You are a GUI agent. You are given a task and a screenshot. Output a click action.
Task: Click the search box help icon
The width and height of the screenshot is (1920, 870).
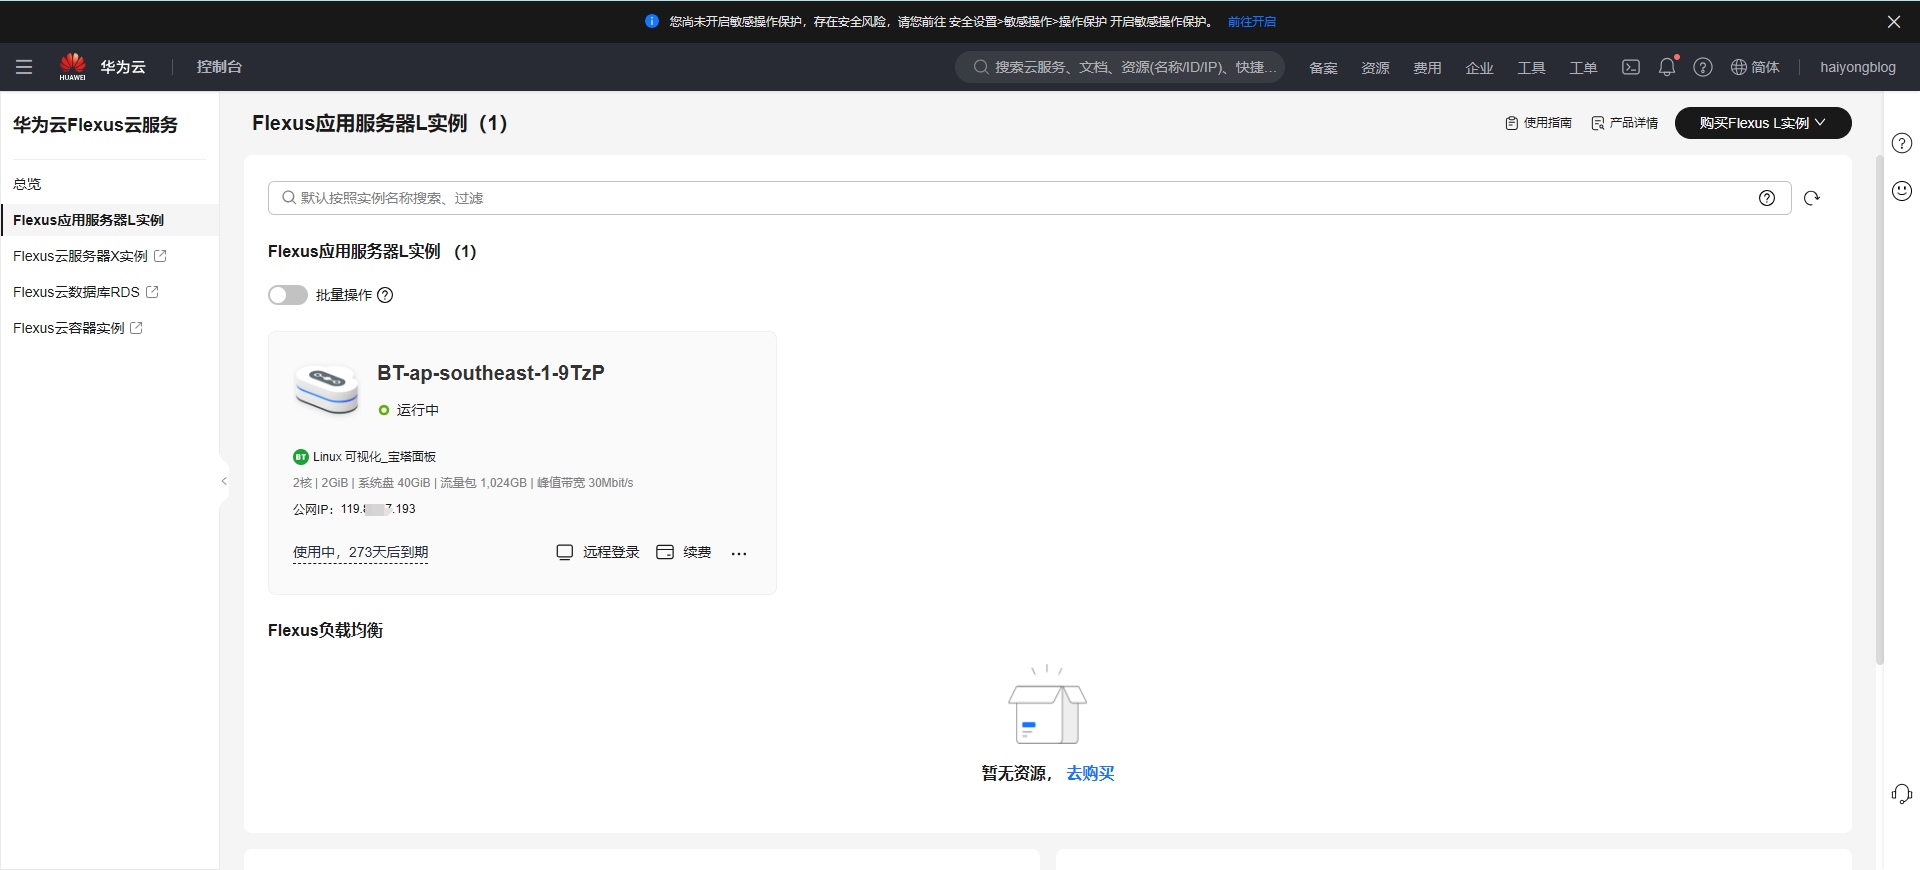pyautogui.click(x=1767, y=198)
